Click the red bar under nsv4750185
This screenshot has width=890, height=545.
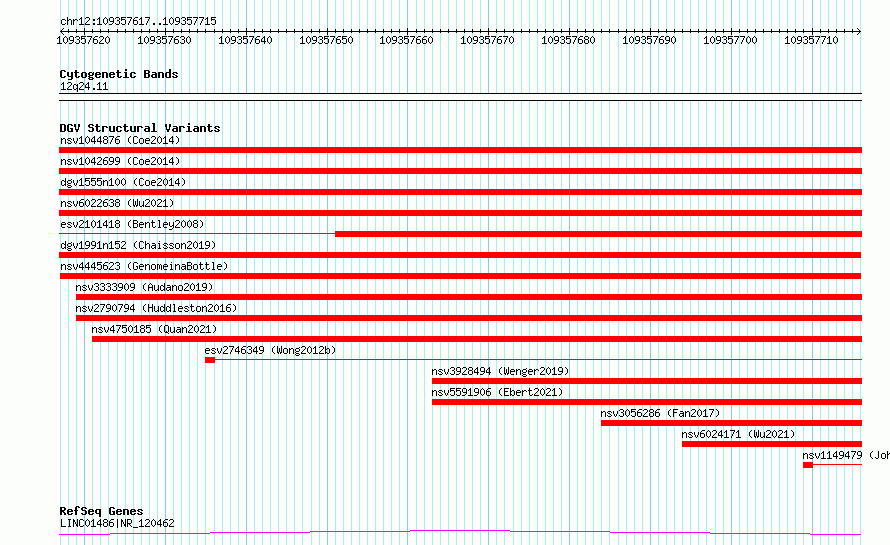coord(477,339)
